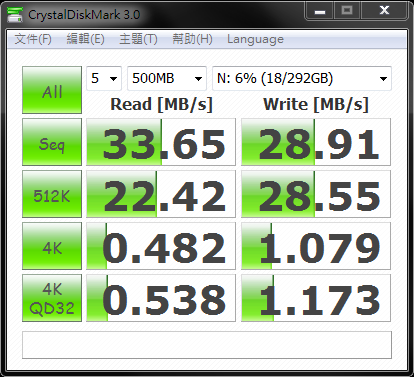The image size is (414, 377).
Task: Click the CrystalDiskMark app icon in title bar
Action: pyautogui.click(x=15, y=15)
